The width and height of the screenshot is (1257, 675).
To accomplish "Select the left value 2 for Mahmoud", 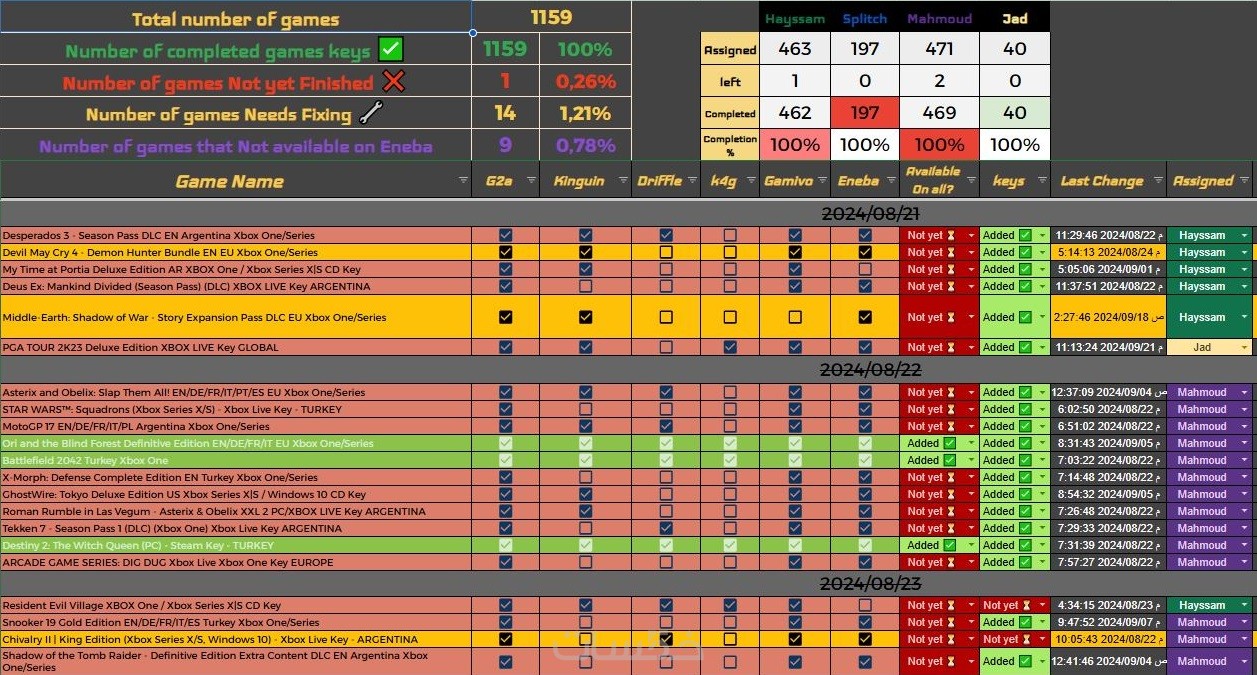I will pyautogui.click(x=939, y=81).
